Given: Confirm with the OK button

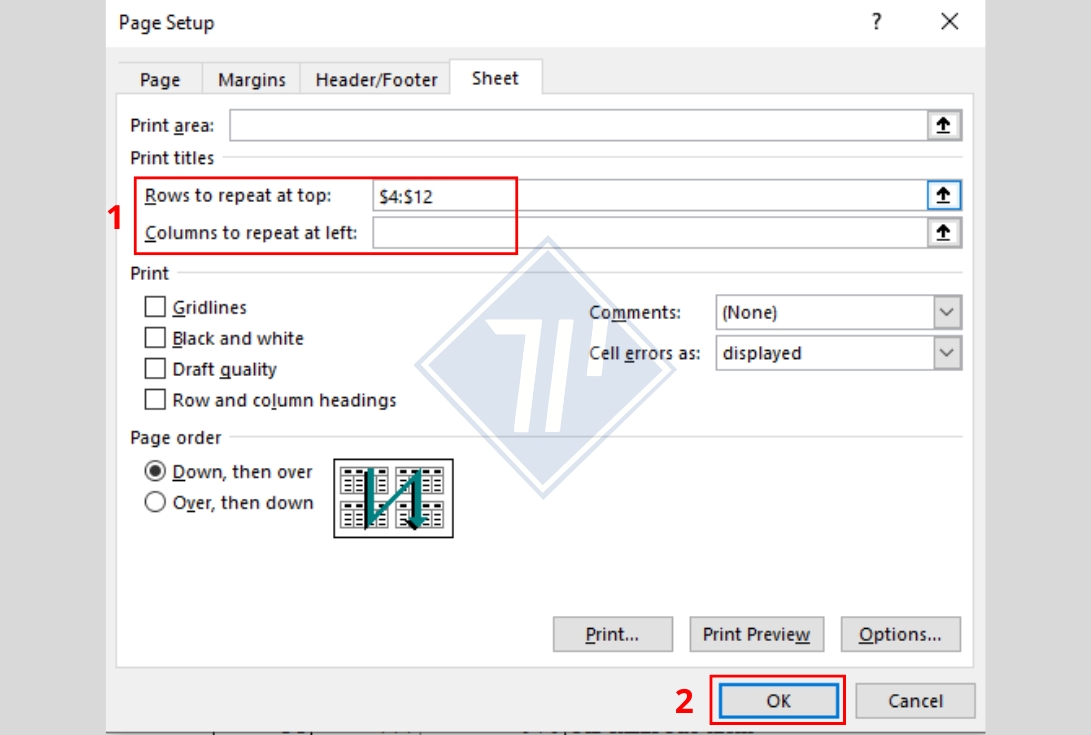Looking at the screenshot, I should (x=778, y=700).
